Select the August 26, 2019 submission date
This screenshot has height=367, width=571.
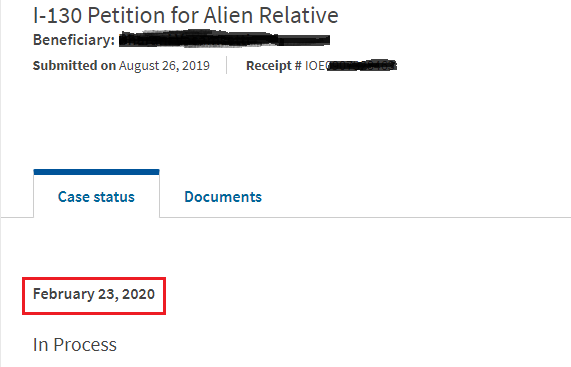point(164,66)
